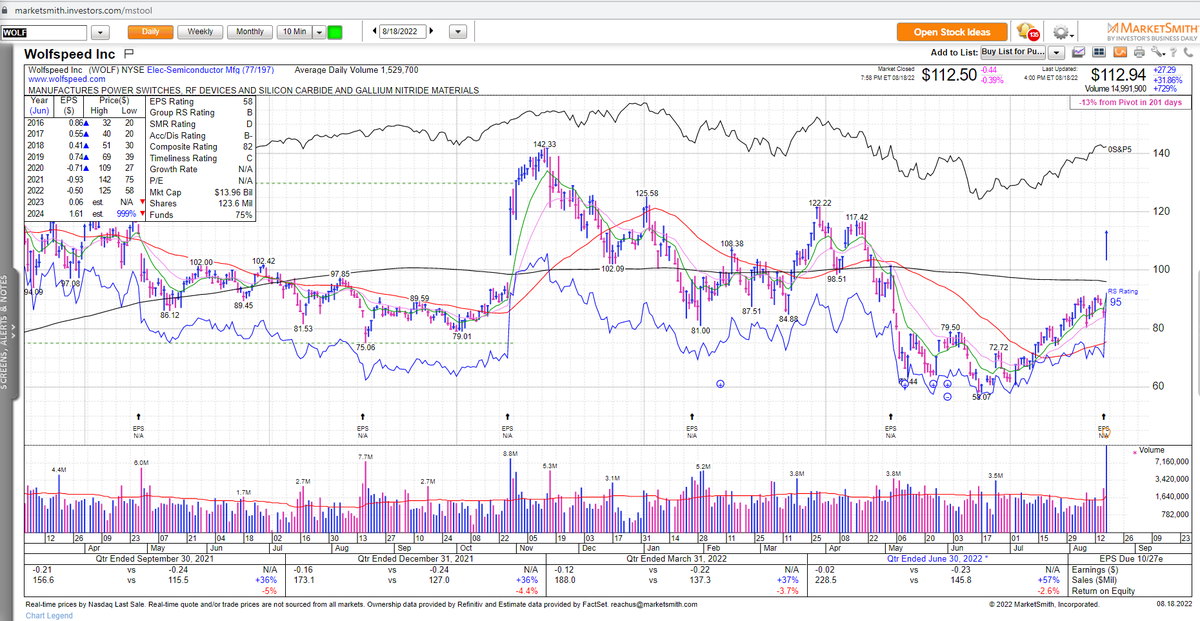Click the Open Stock Ideas button
The width and height of the screenshot is (1200, 621).
click(953, 32)
